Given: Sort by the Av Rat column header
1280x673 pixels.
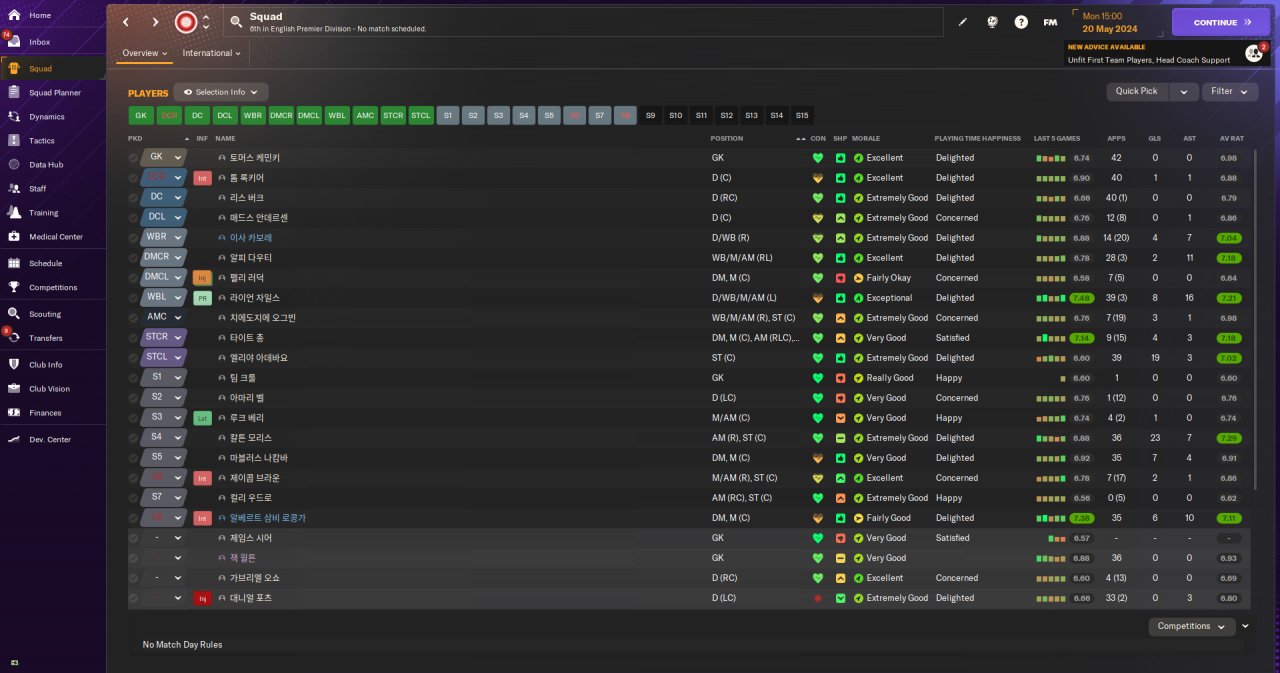Looking at the screenshot, I should pos(1231,138).
